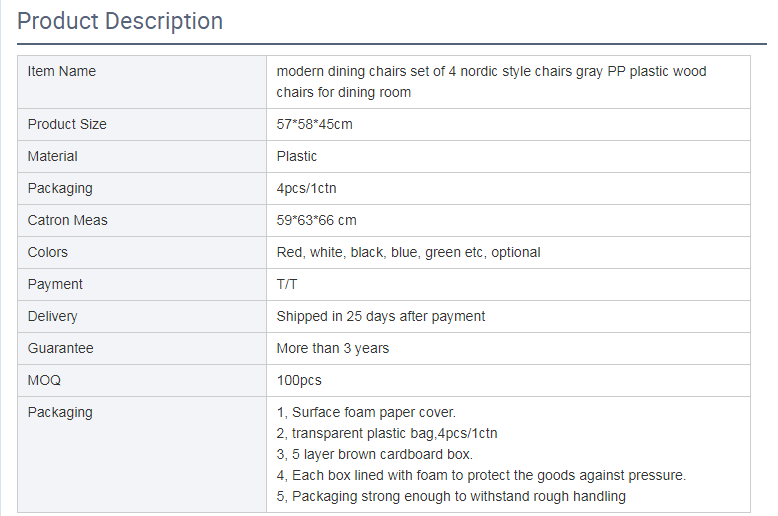Click the T/T payment value
This screenshot has width=778, height=516.
287,284
